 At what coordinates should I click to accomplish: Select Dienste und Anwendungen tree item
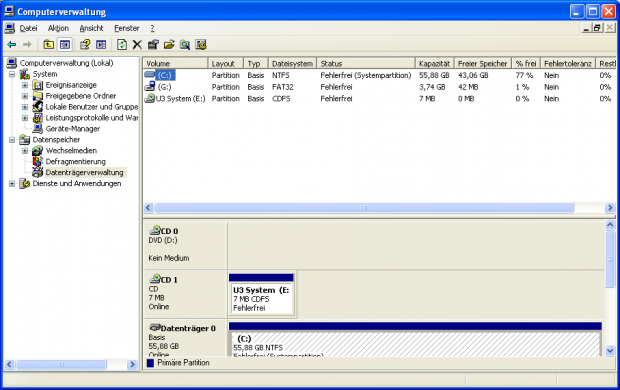pyautogui.click(x=77, y=184)
